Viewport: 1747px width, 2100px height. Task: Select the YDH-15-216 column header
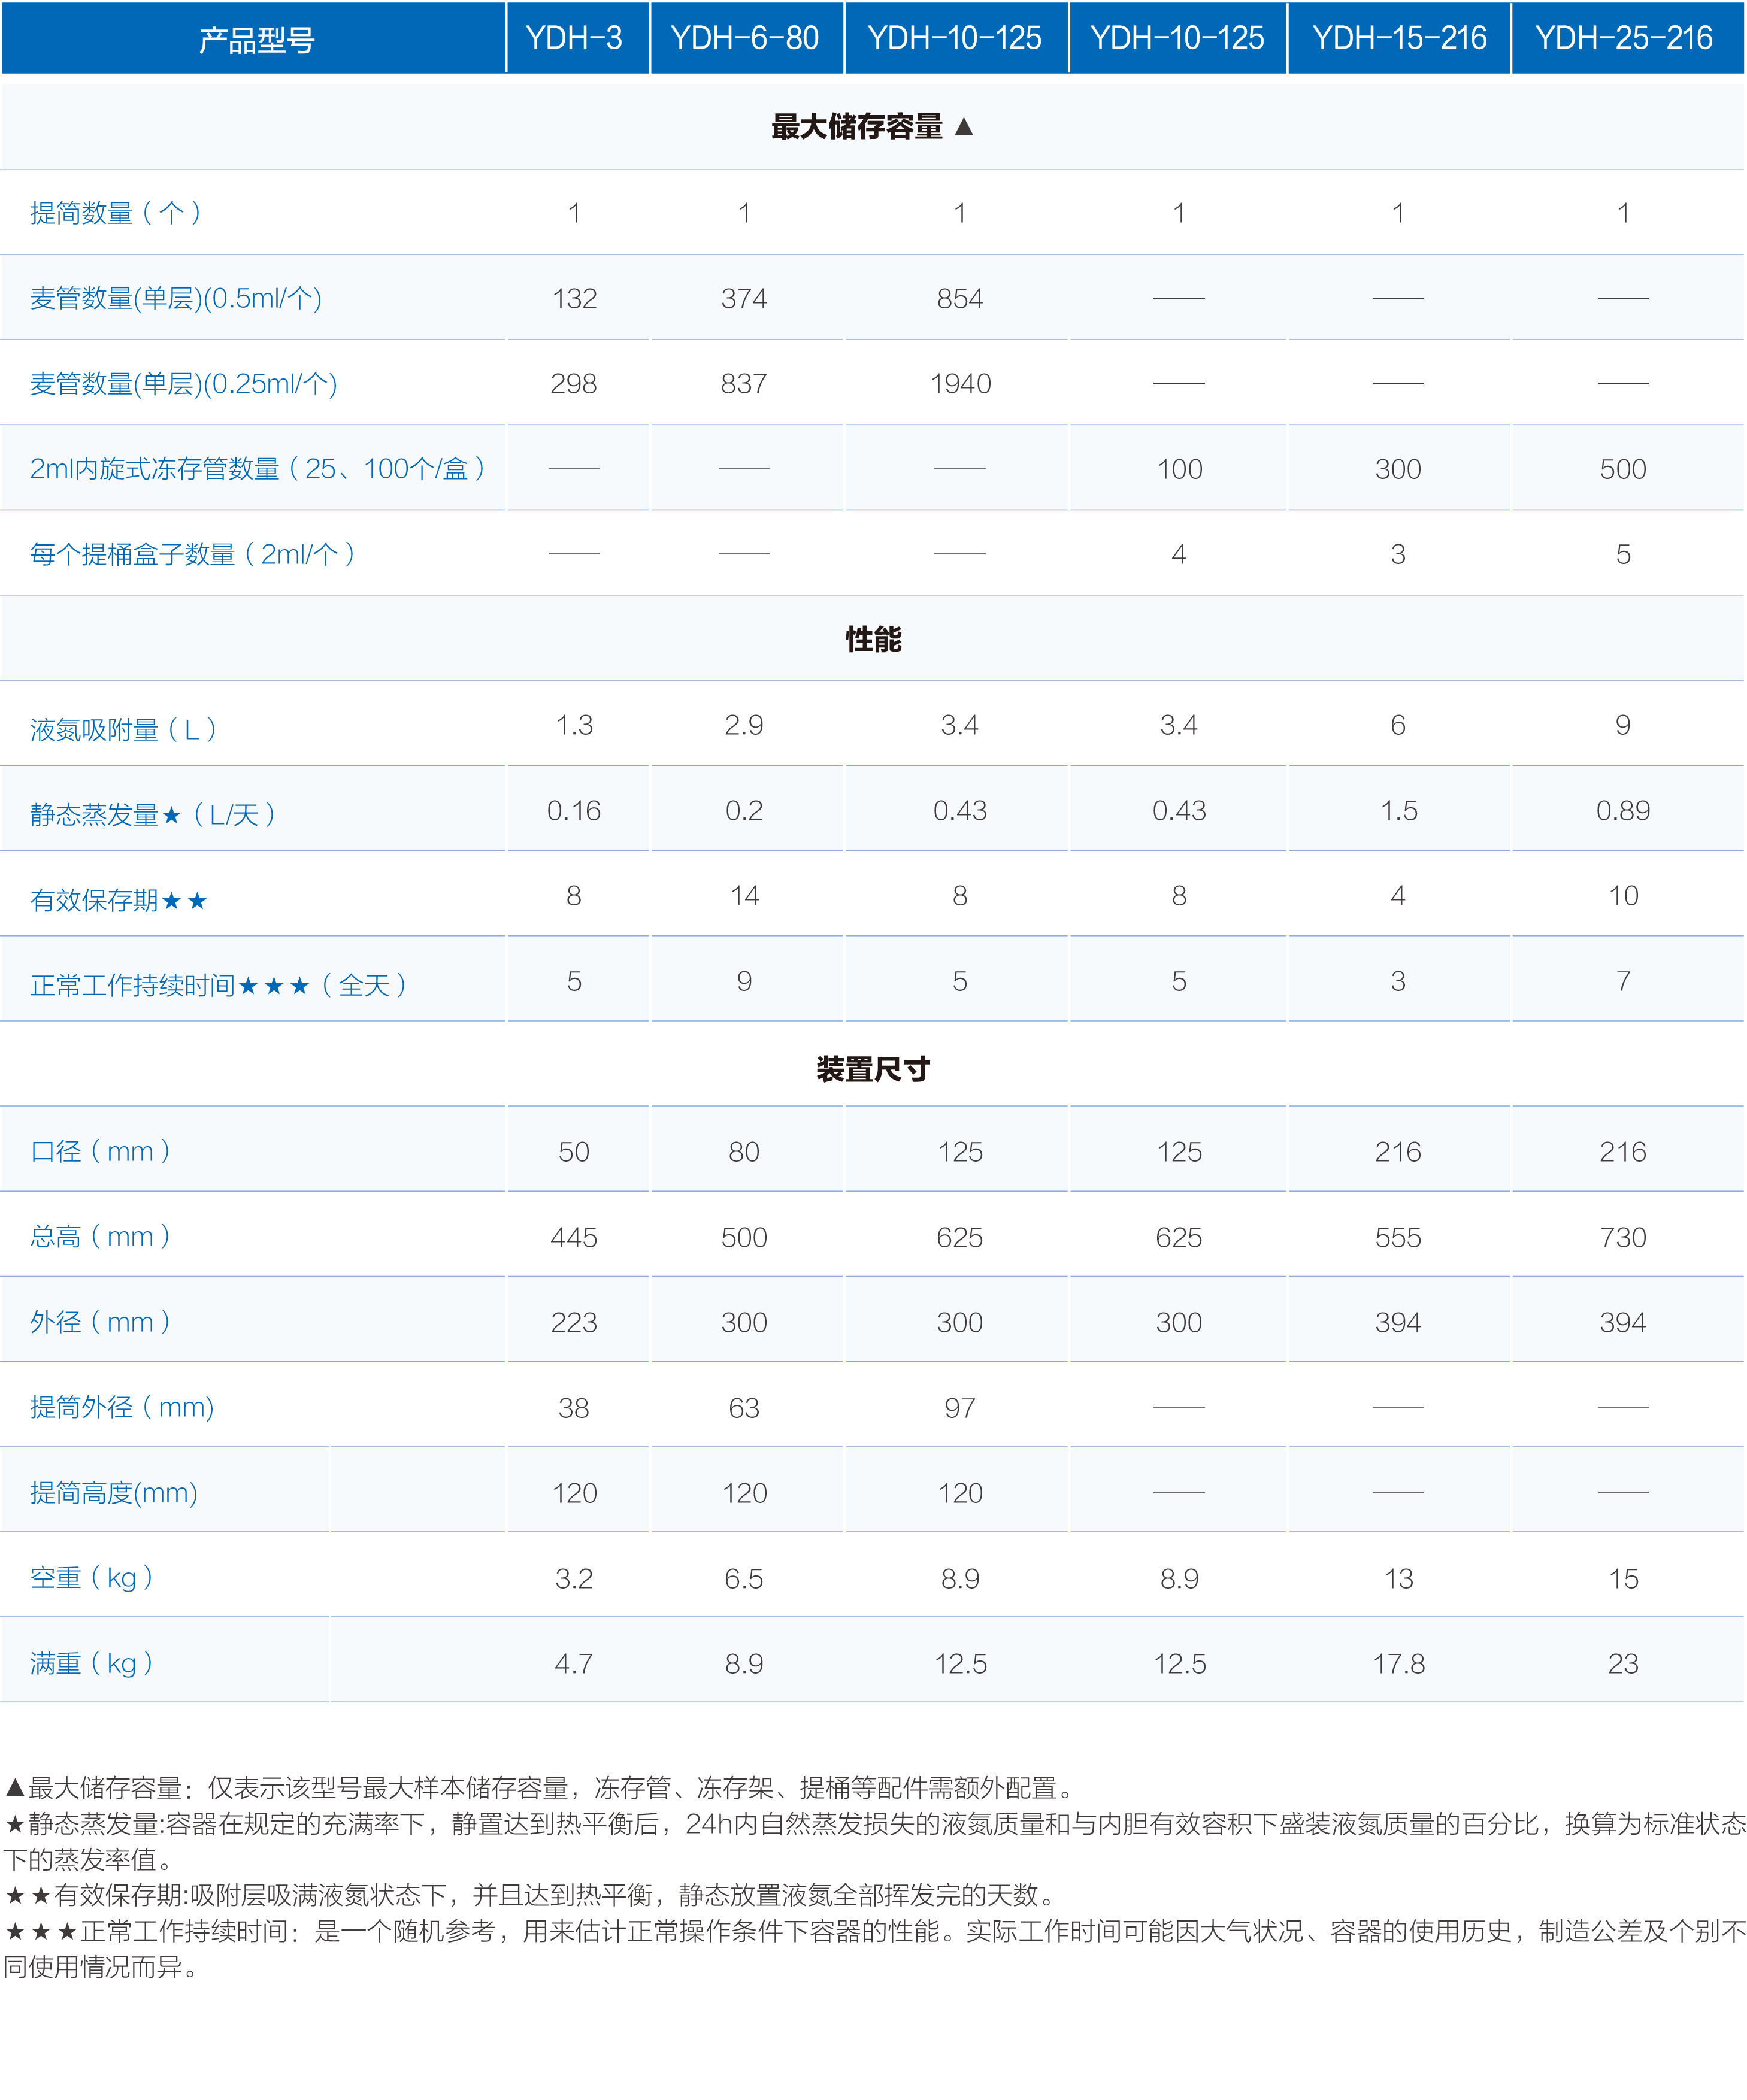click(x=1398, y=38)
